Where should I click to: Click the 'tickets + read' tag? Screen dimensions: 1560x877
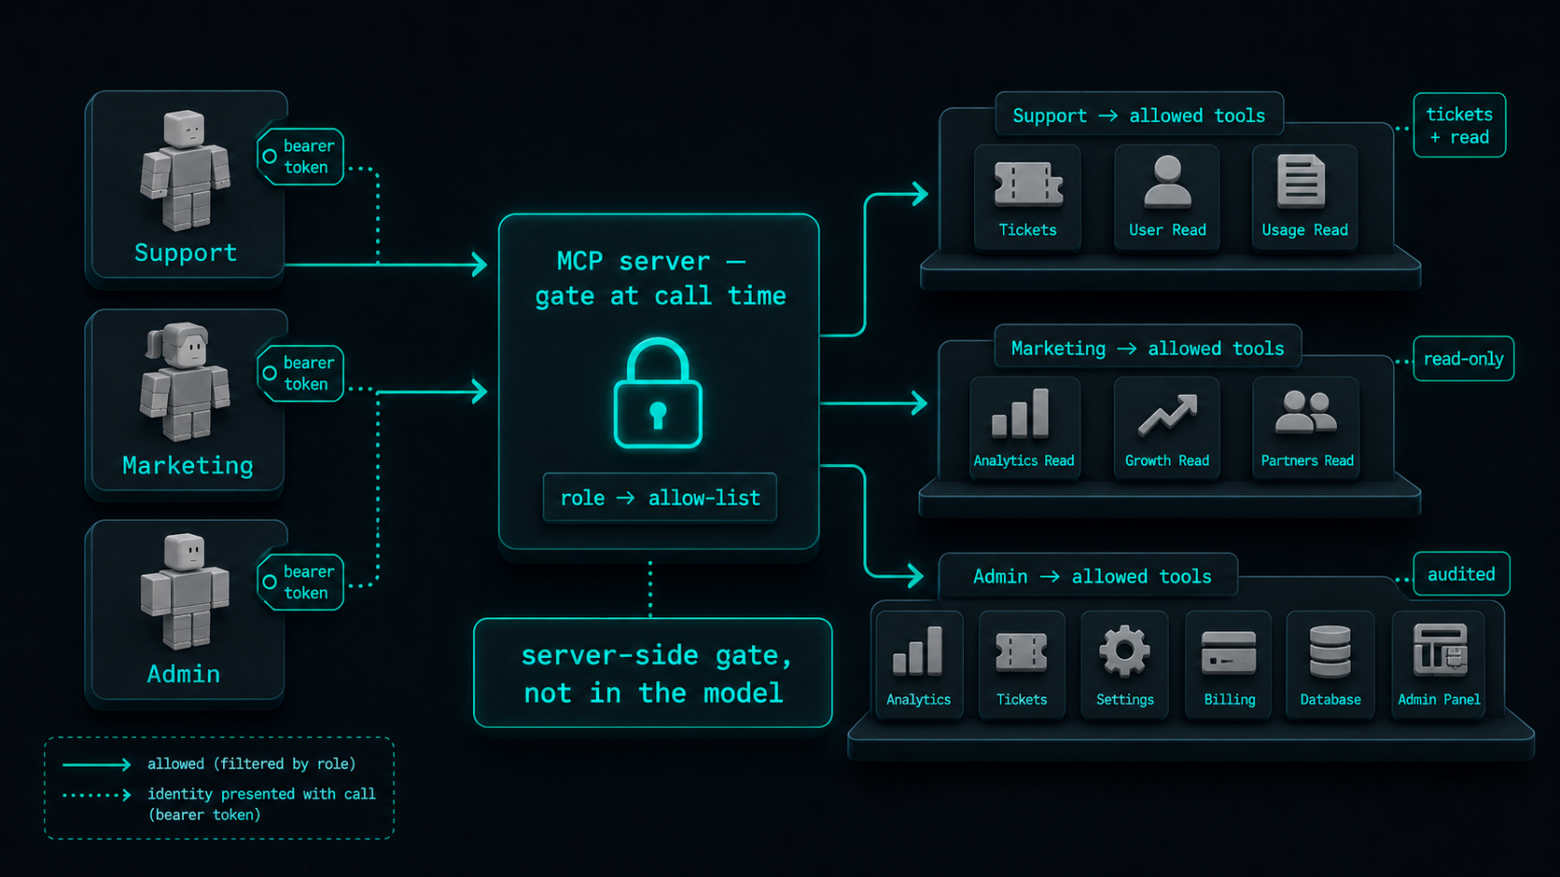tap(1459, 125)
